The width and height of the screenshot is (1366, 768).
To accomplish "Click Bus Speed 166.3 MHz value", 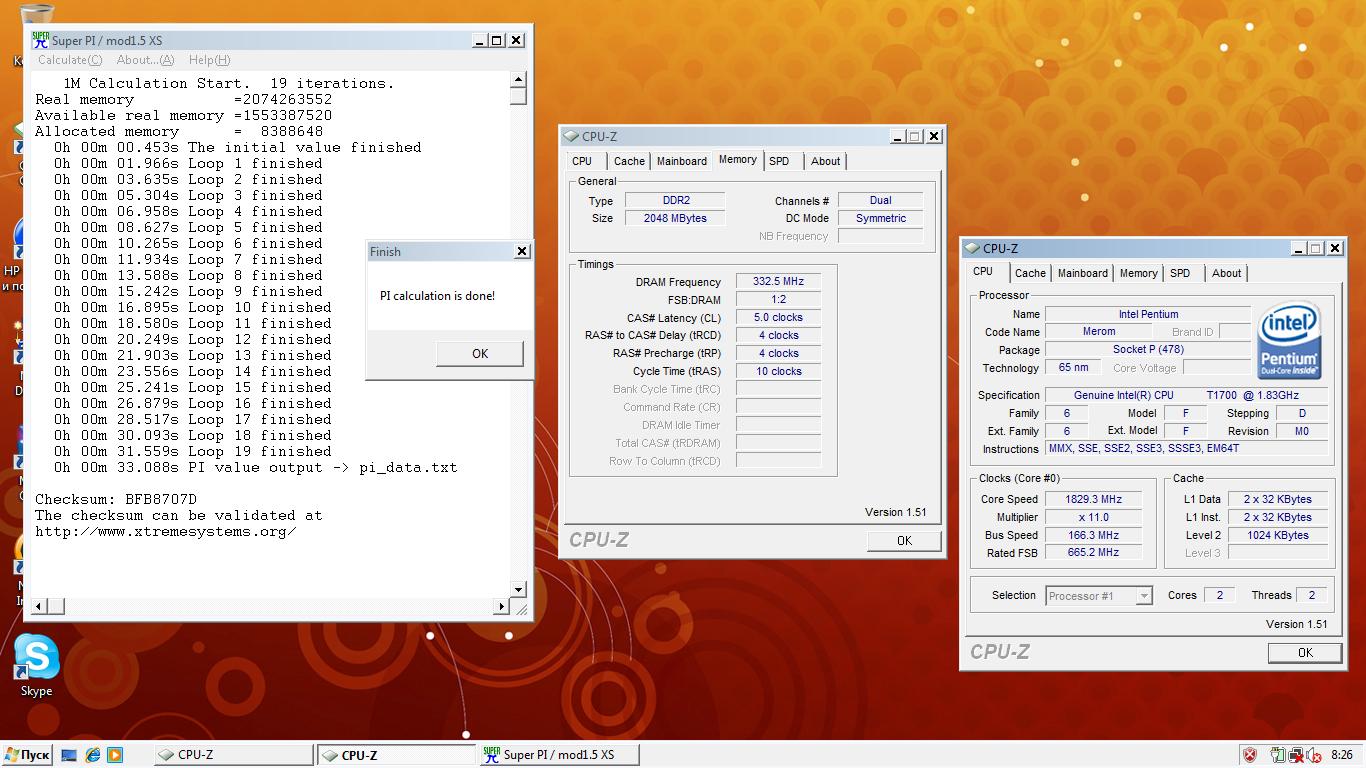I will tap(1094, 535).
